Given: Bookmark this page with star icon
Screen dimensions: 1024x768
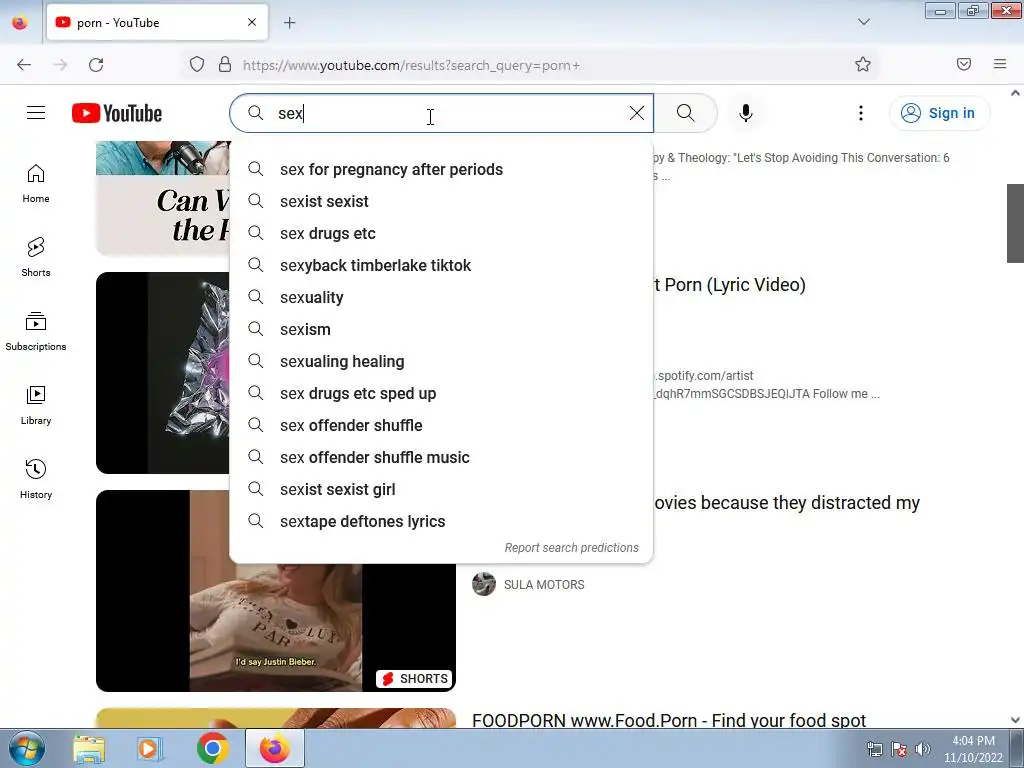Looking at the screenshot, I should [863, 64].
